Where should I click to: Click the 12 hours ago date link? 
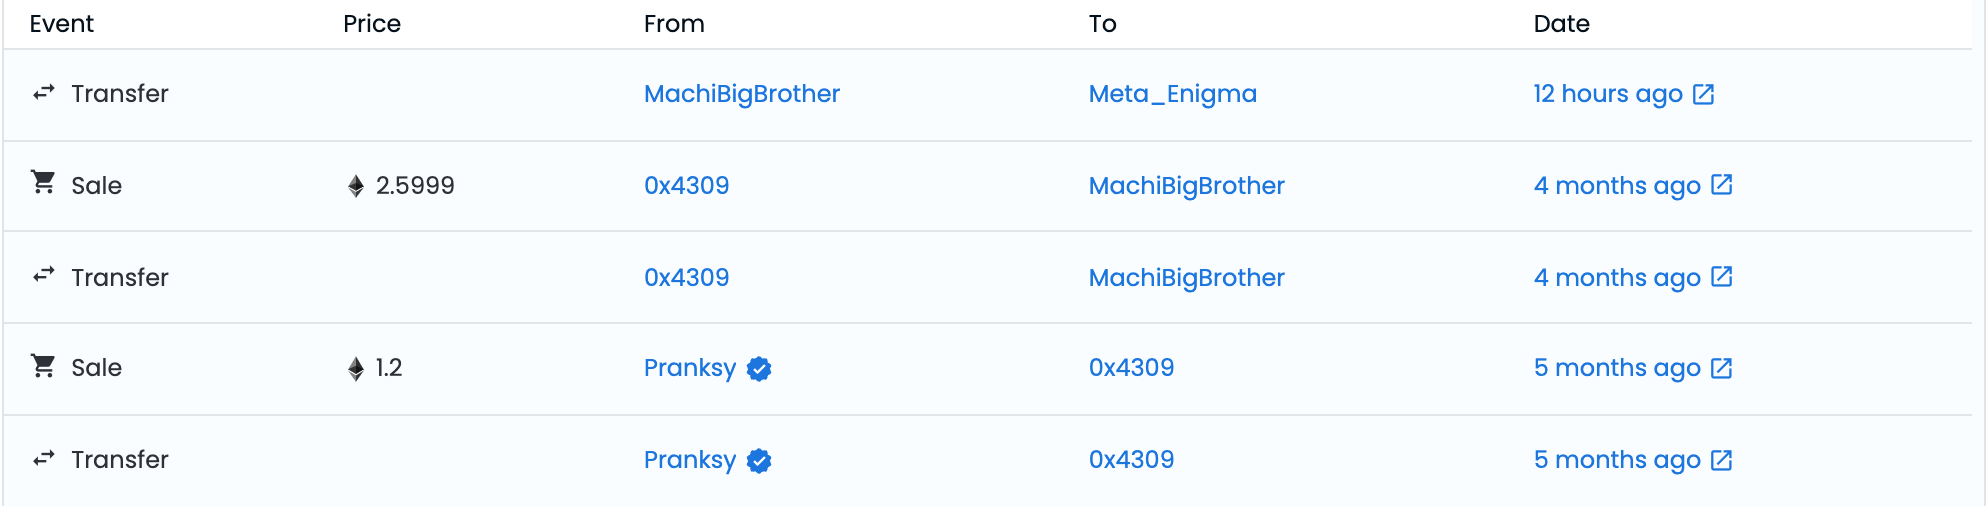tap(1607, 94)
